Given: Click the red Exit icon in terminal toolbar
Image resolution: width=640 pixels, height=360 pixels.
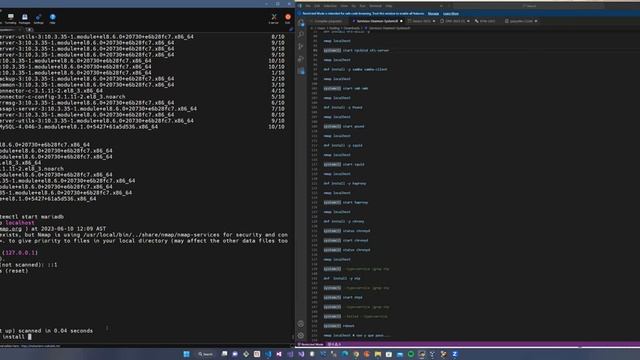Looking at the screenshot, I should click(288, 18).
